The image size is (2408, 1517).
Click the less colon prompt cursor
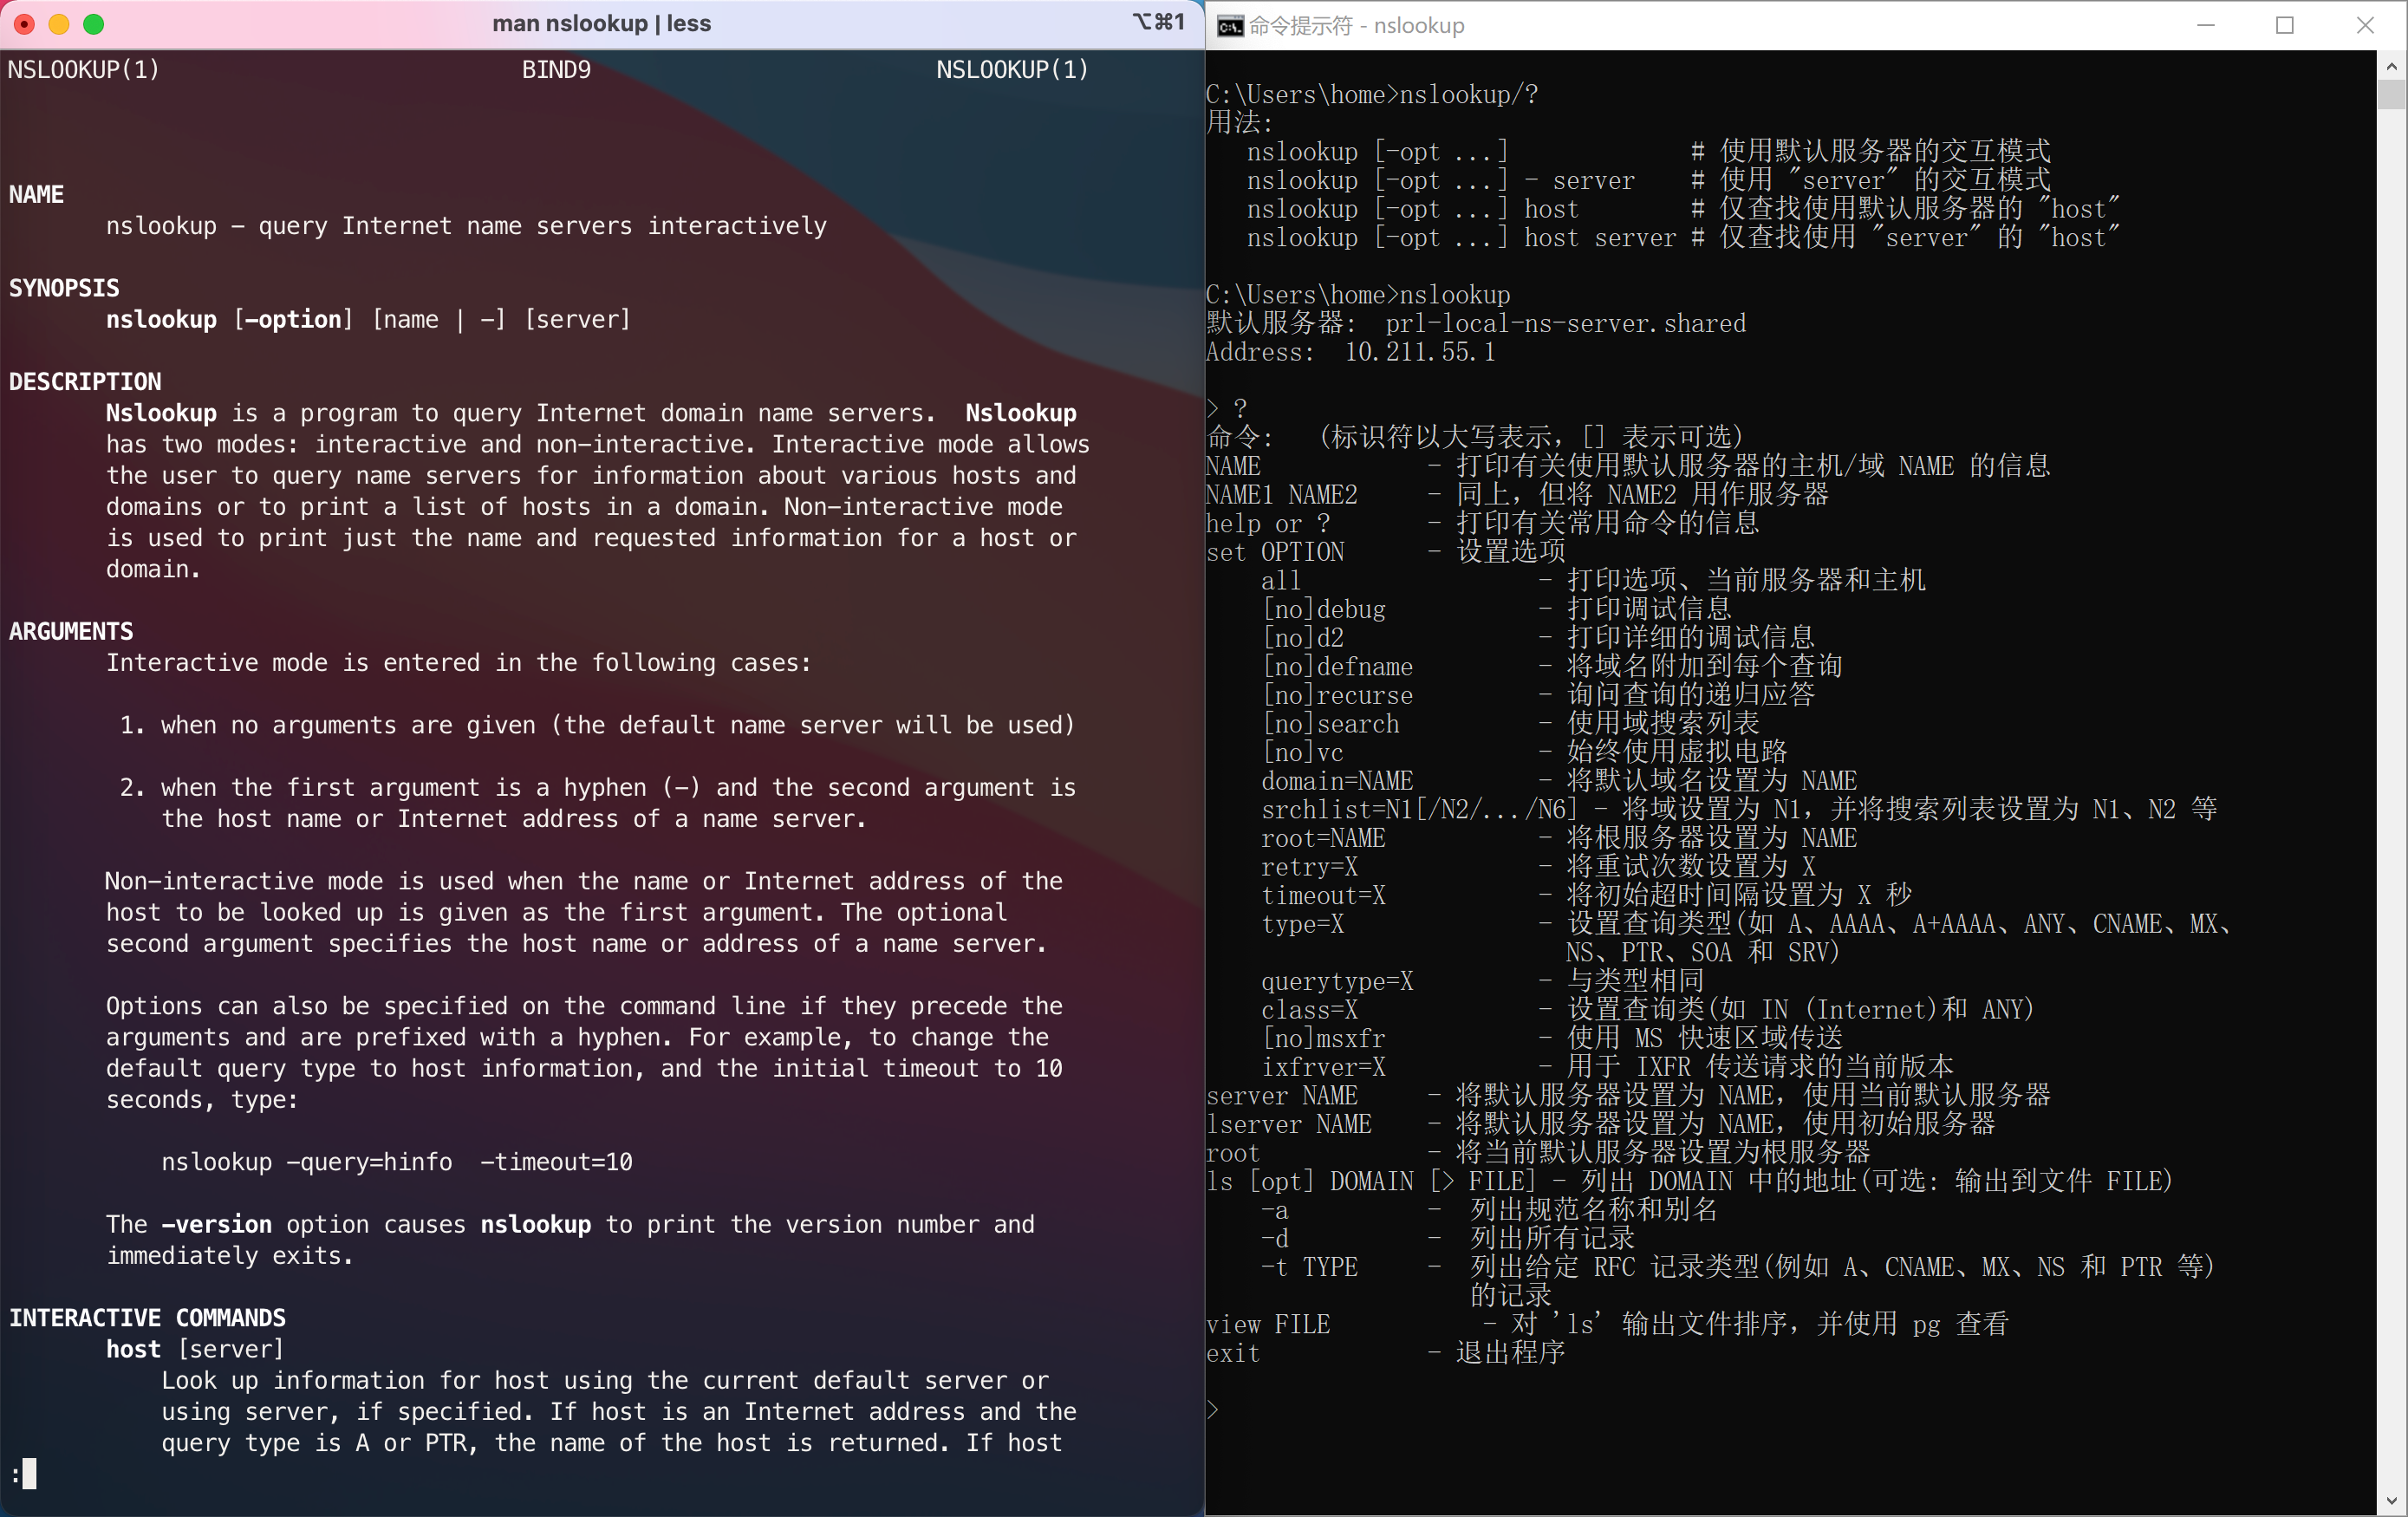click(x=29, y=1473)
